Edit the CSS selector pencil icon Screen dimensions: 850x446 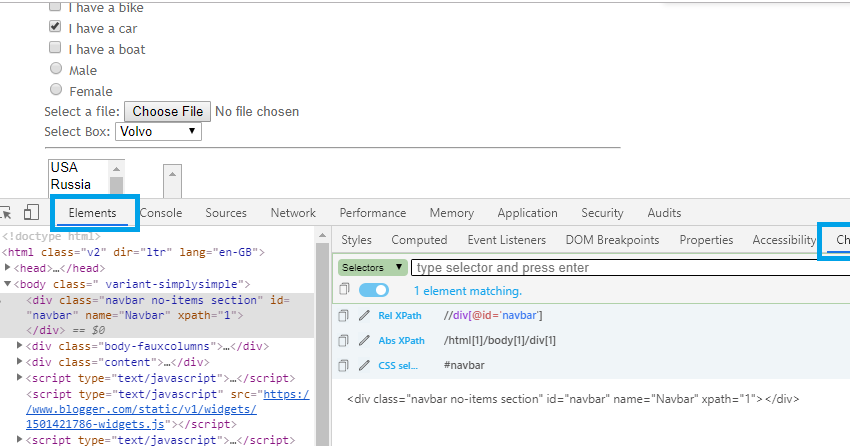tap(364, 365)
